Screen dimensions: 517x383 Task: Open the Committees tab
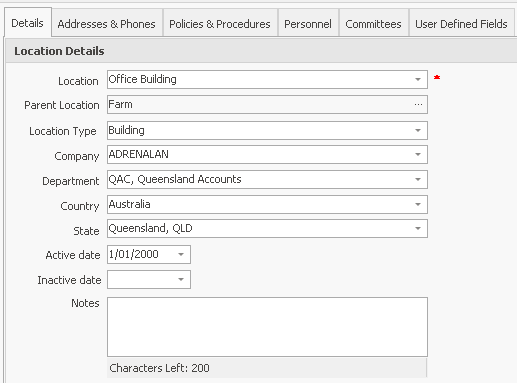(373, 24)
